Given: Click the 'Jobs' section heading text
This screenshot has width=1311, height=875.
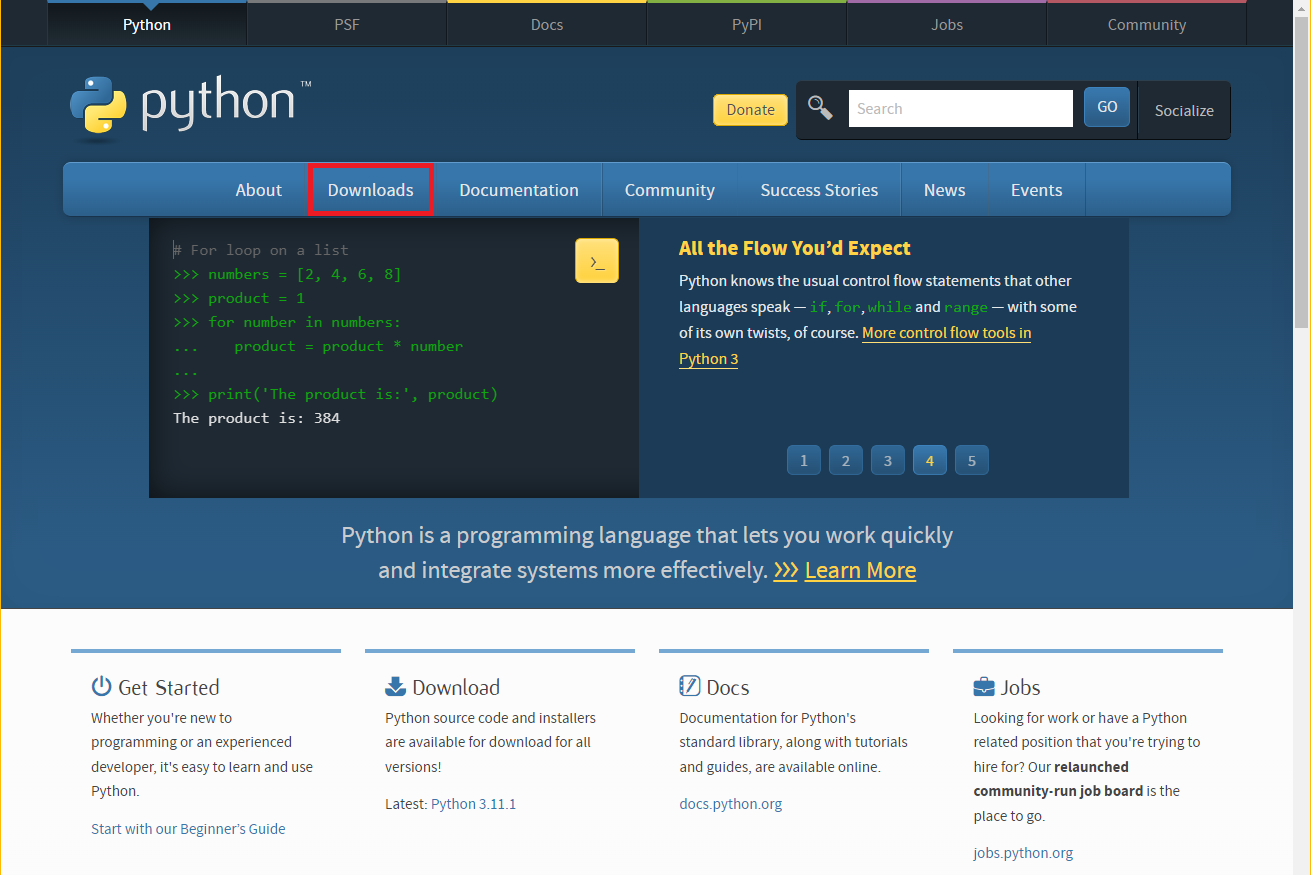Looking at the screenshot, I should (1021, 687).
